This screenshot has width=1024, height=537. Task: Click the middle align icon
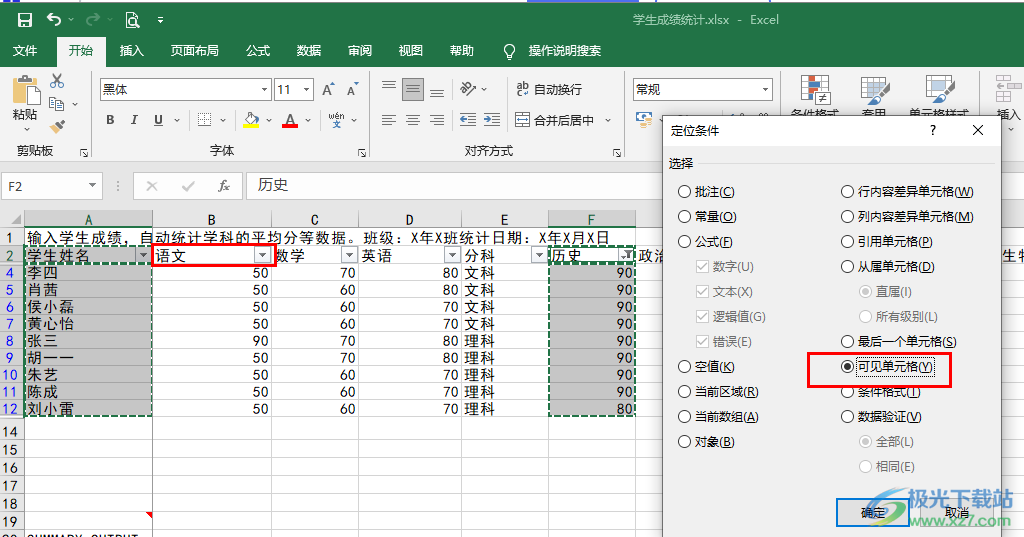point(413,90)
